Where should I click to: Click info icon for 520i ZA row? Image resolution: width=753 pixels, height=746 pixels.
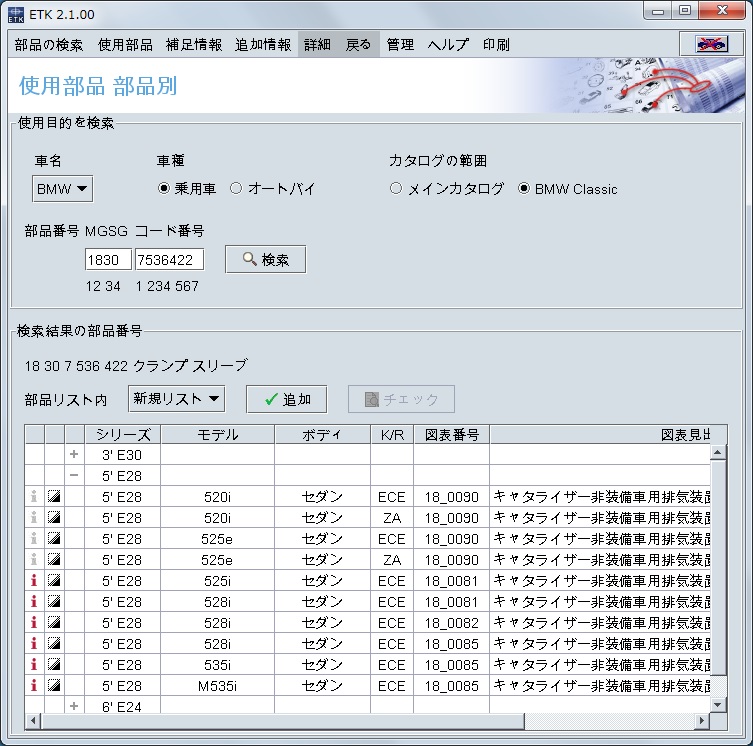pyautogui.click(x=34, y=517)
